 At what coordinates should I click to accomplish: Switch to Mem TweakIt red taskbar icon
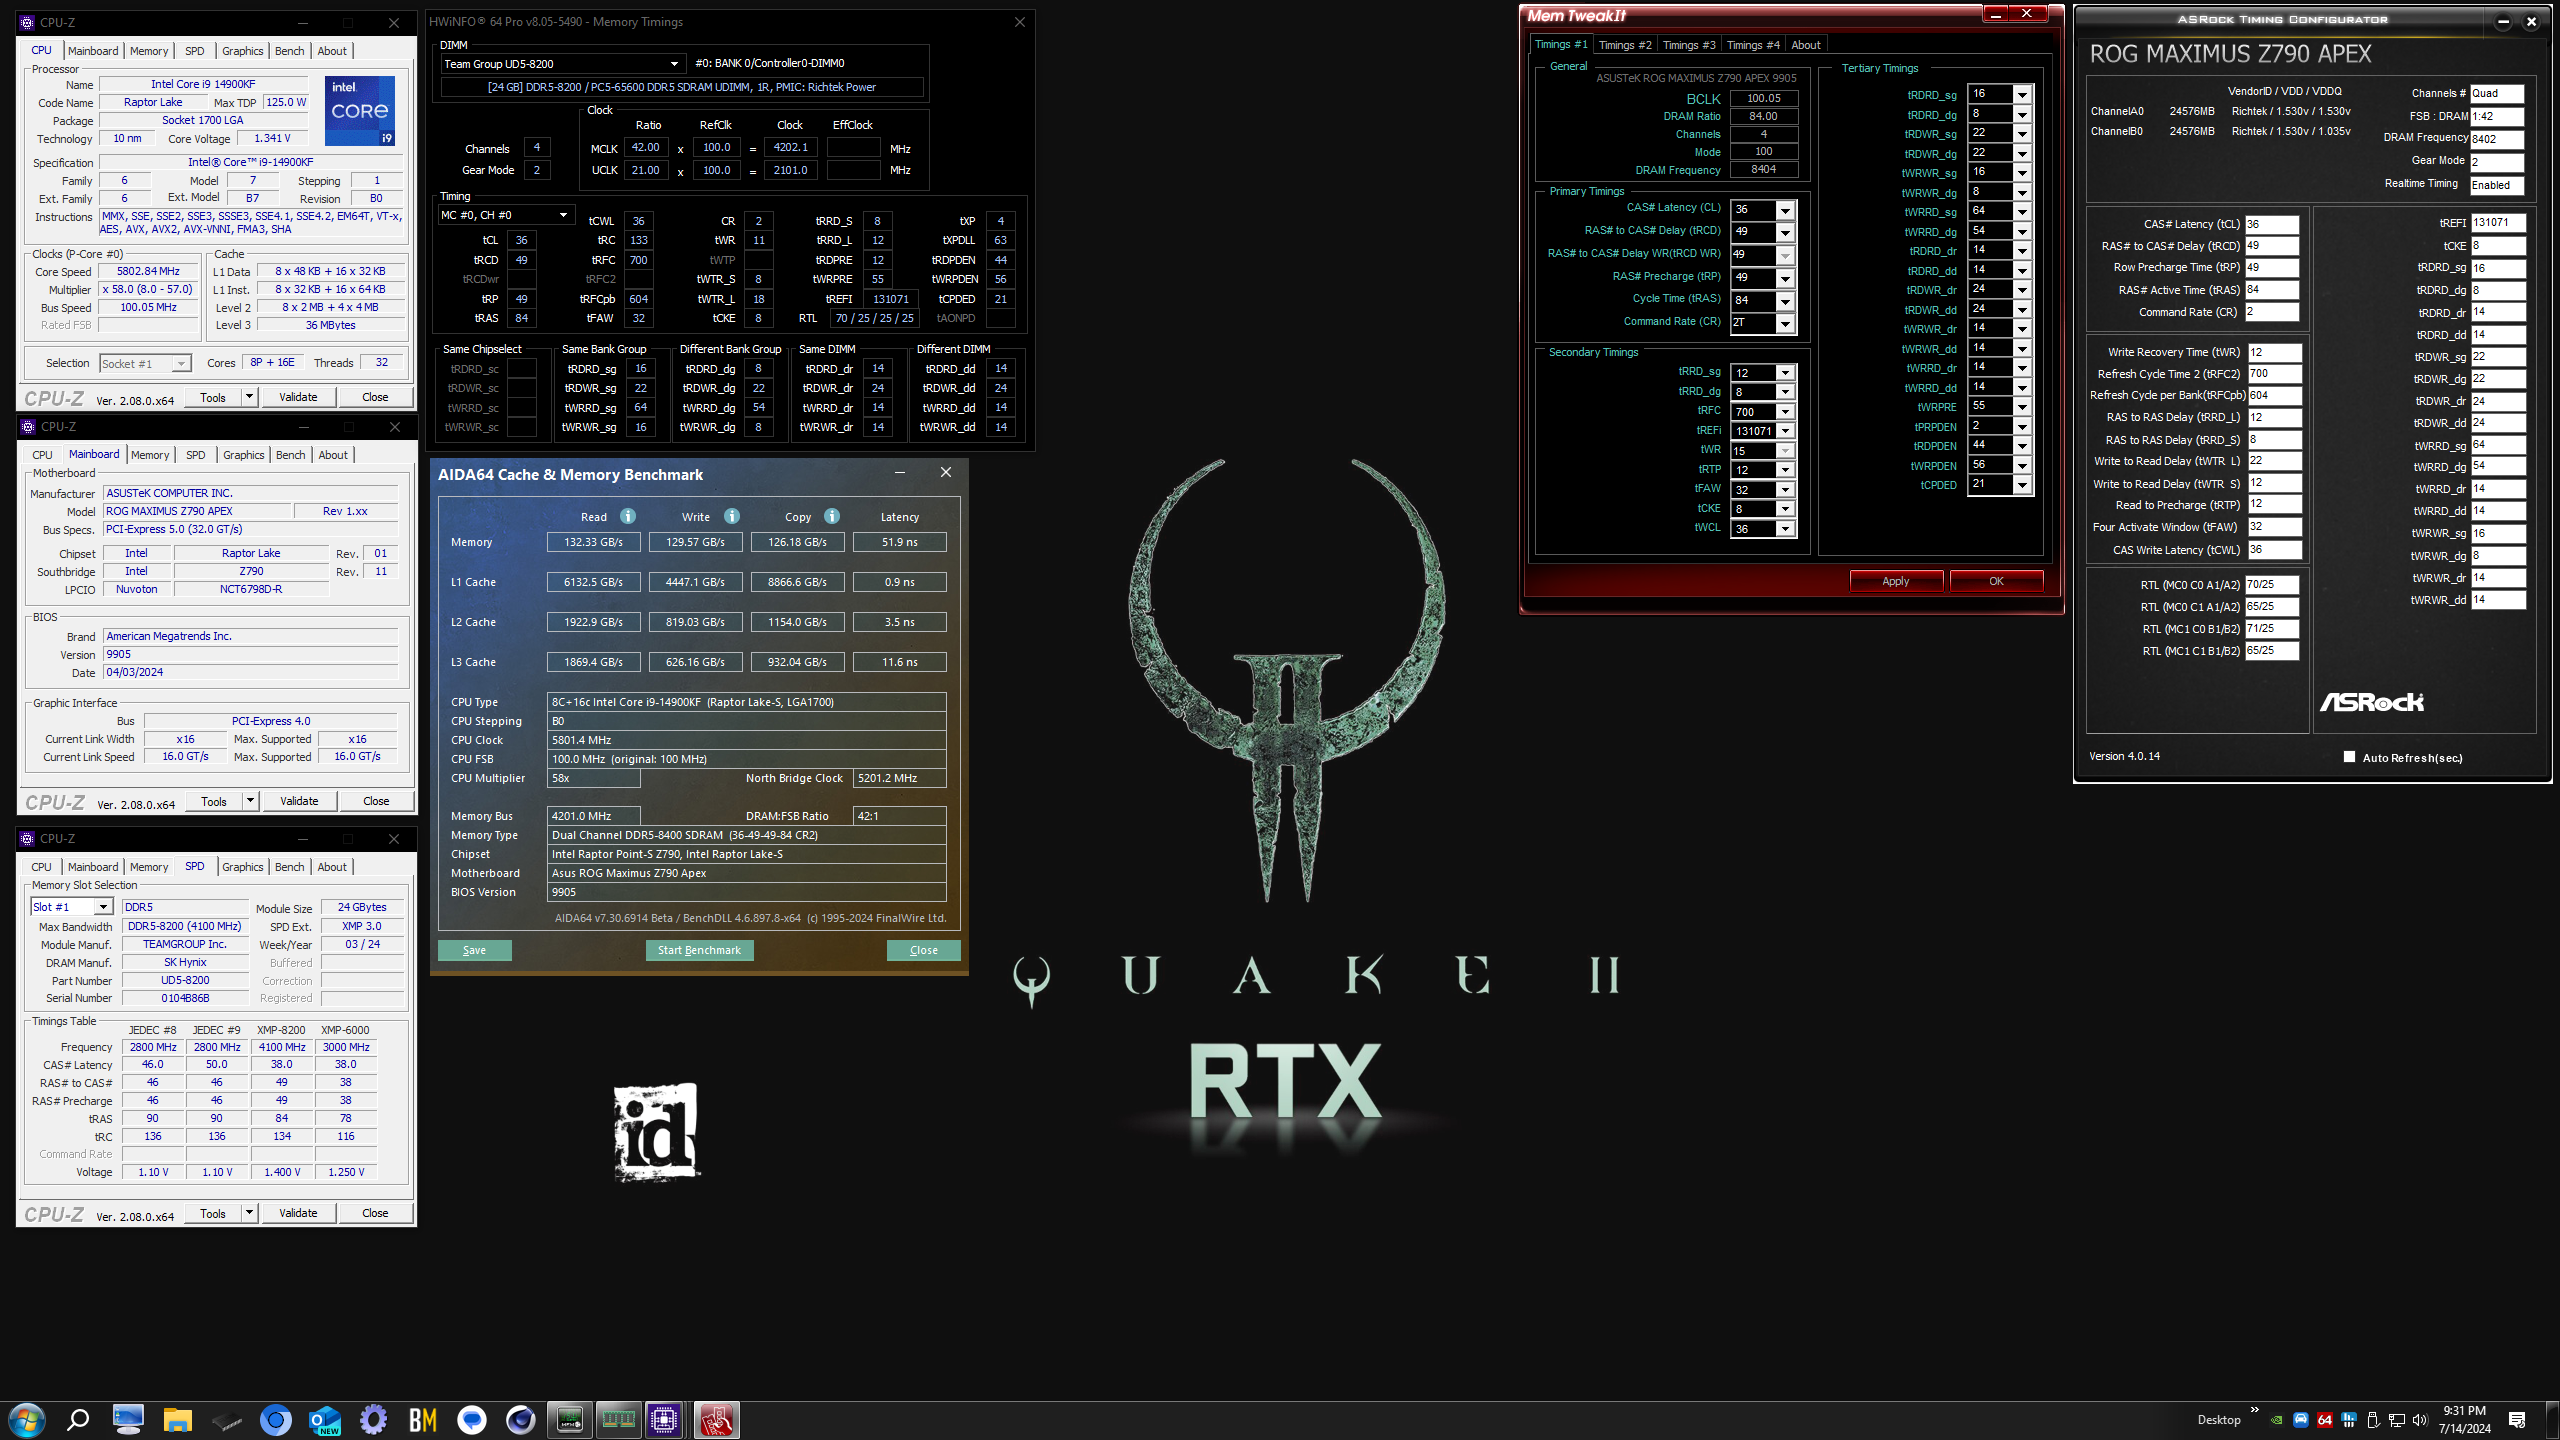point(717,1420)
